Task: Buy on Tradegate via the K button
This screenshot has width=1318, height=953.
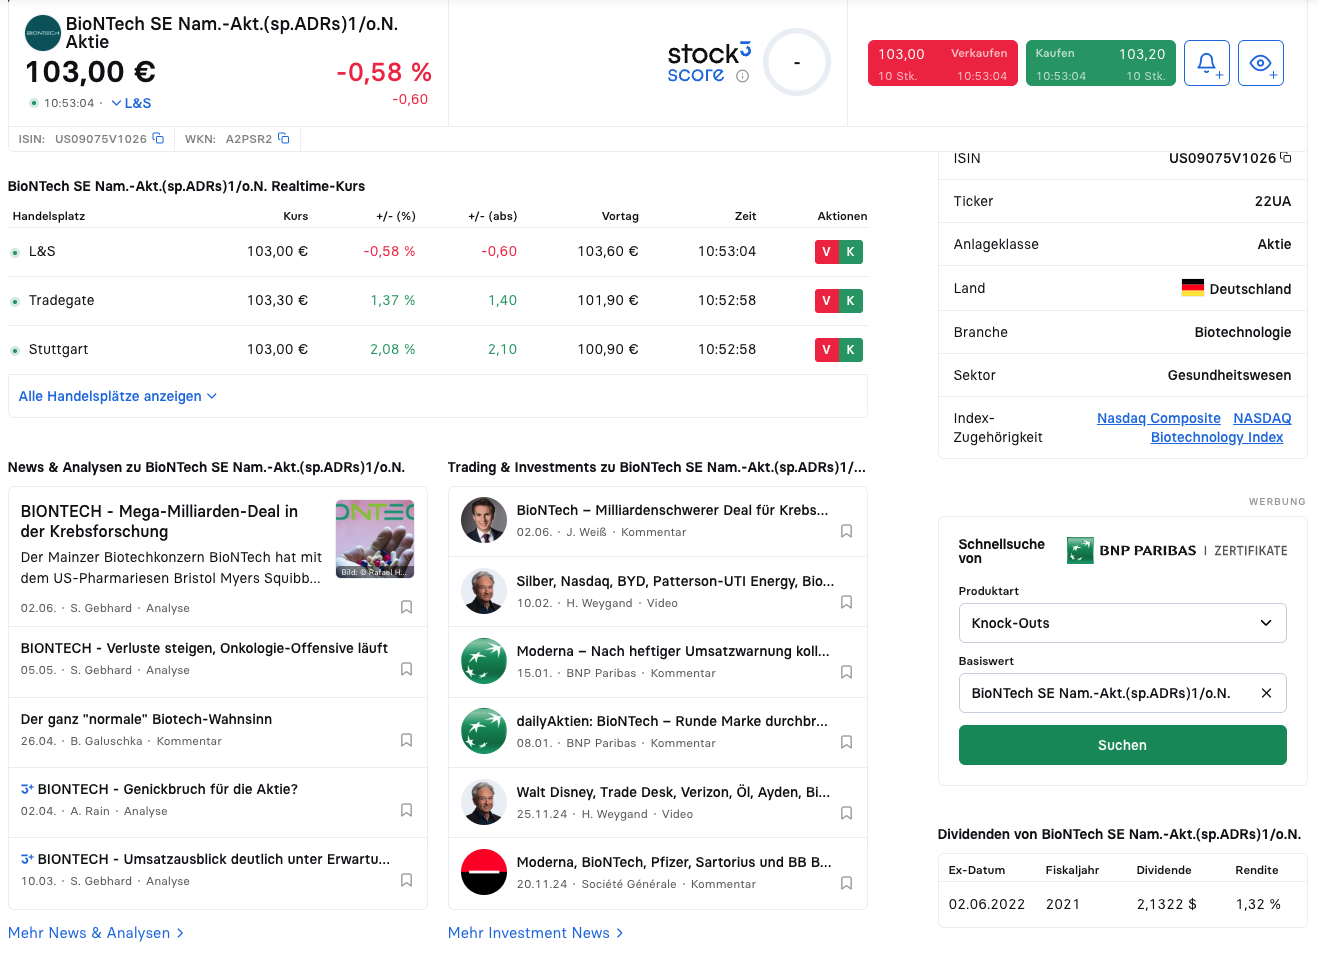Action: click(851, 301)
